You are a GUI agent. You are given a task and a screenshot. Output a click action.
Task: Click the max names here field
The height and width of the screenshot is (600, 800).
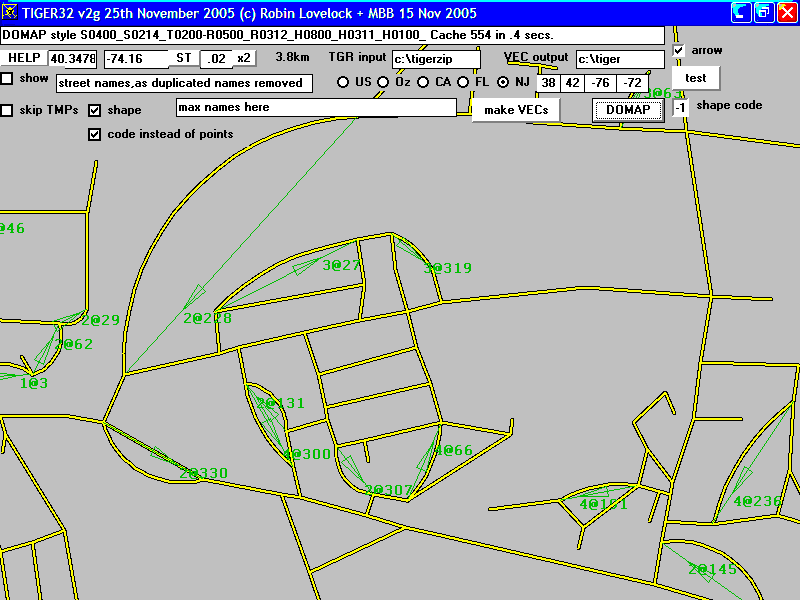click(x=315, y=107)
